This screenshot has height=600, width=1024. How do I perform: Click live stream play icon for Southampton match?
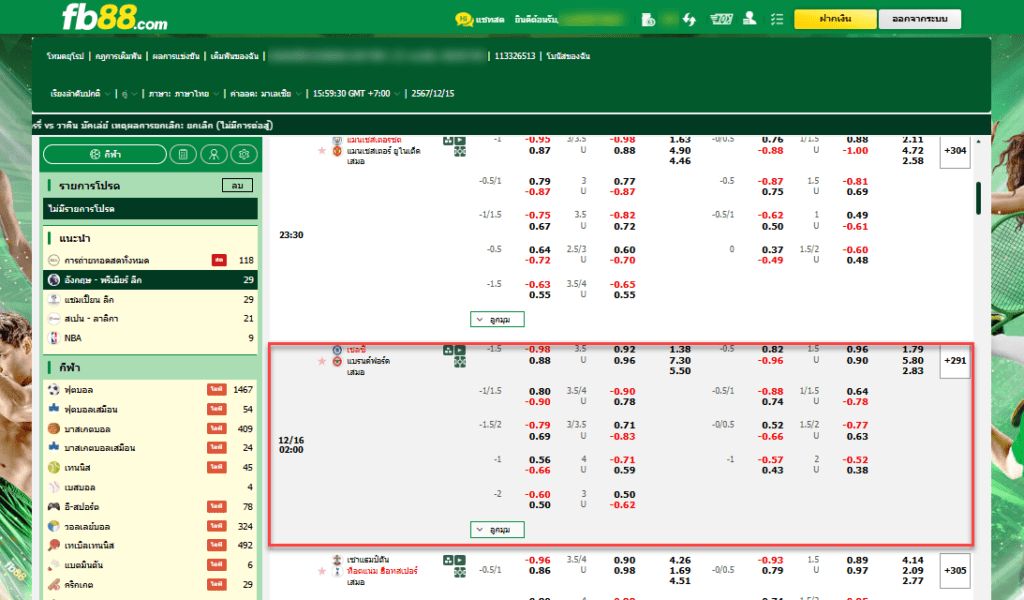click(x=460, y=560)
